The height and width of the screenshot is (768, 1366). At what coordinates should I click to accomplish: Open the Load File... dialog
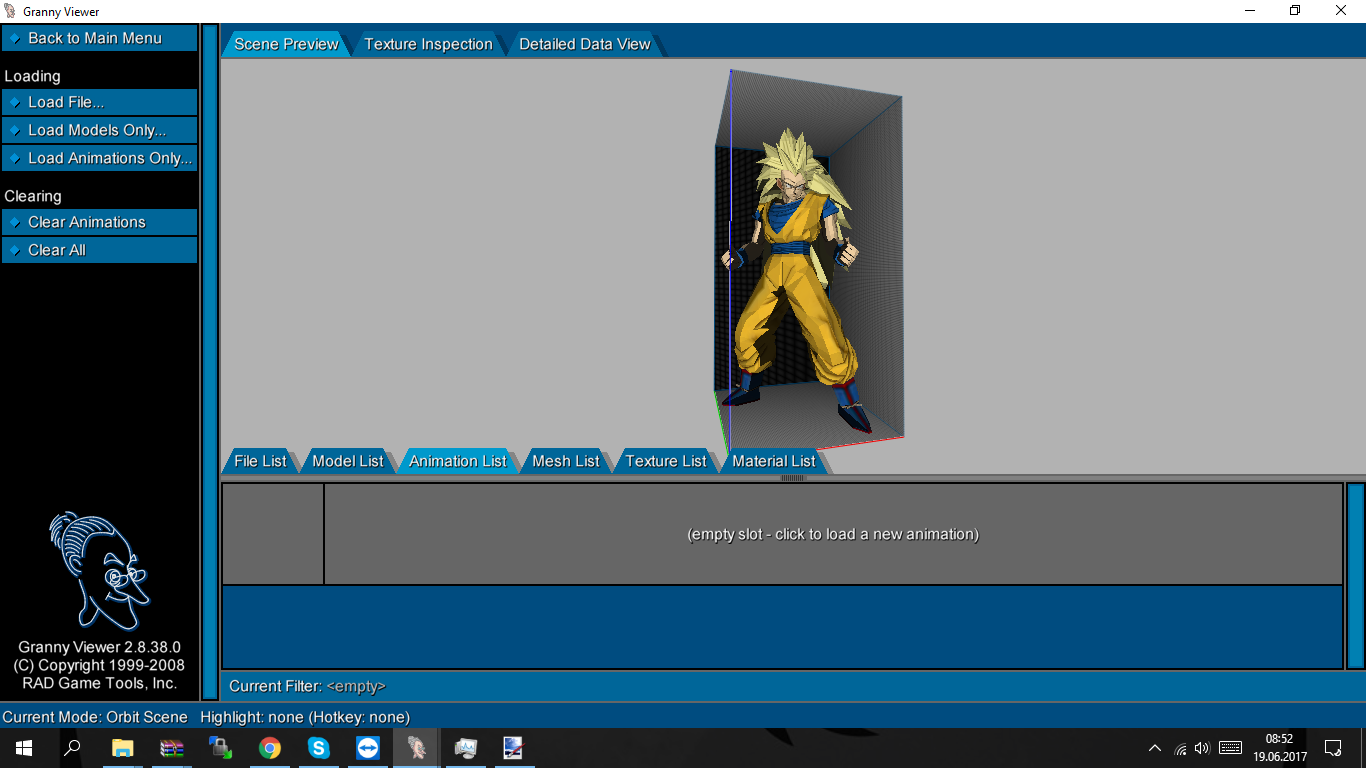pos(100,102)
